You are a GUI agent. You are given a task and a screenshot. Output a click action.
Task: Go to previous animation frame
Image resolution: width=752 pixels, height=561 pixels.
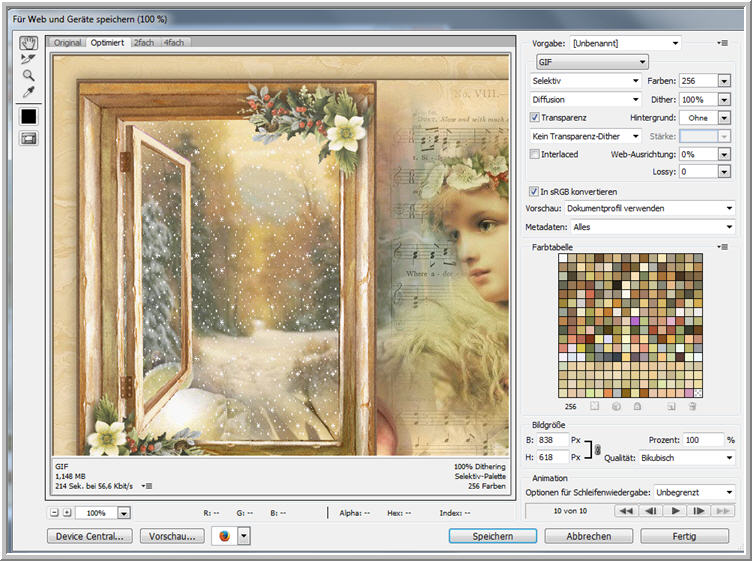click(651, 511)
